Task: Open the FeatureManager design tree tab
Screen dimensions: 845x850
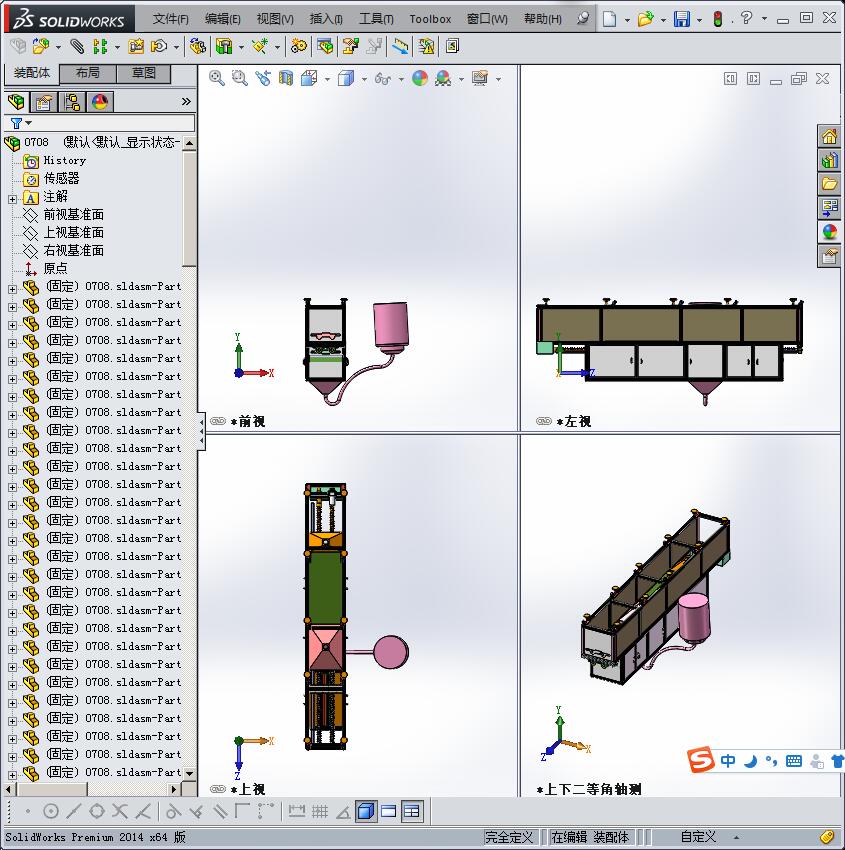Action: click(x=16, y=102)
